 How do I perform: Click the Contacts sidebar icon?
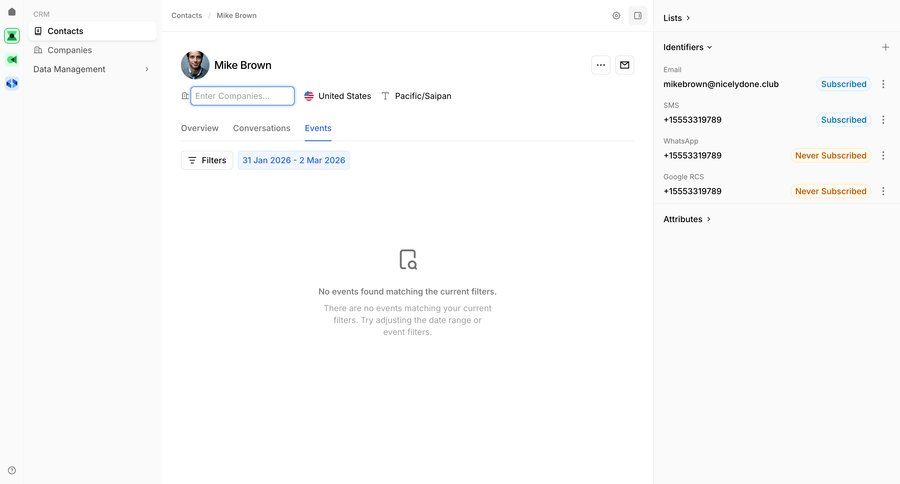(x=38, y=31)
